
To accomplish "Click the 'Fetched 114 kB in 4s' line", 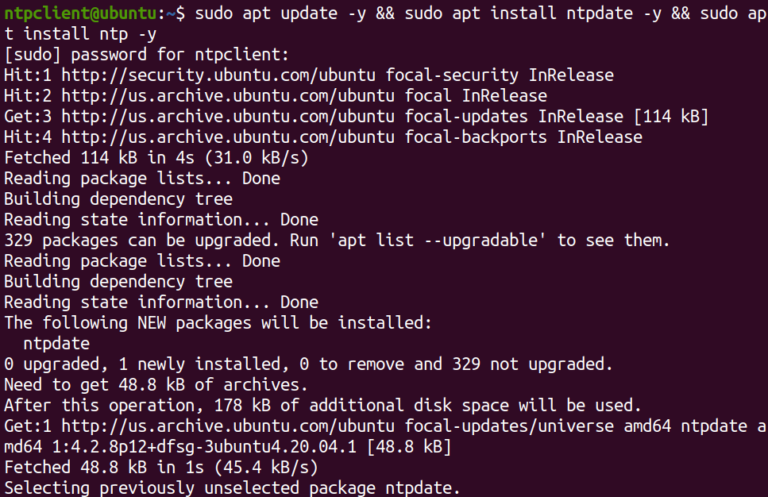I will pyautogui.click(x=156, y=158).
